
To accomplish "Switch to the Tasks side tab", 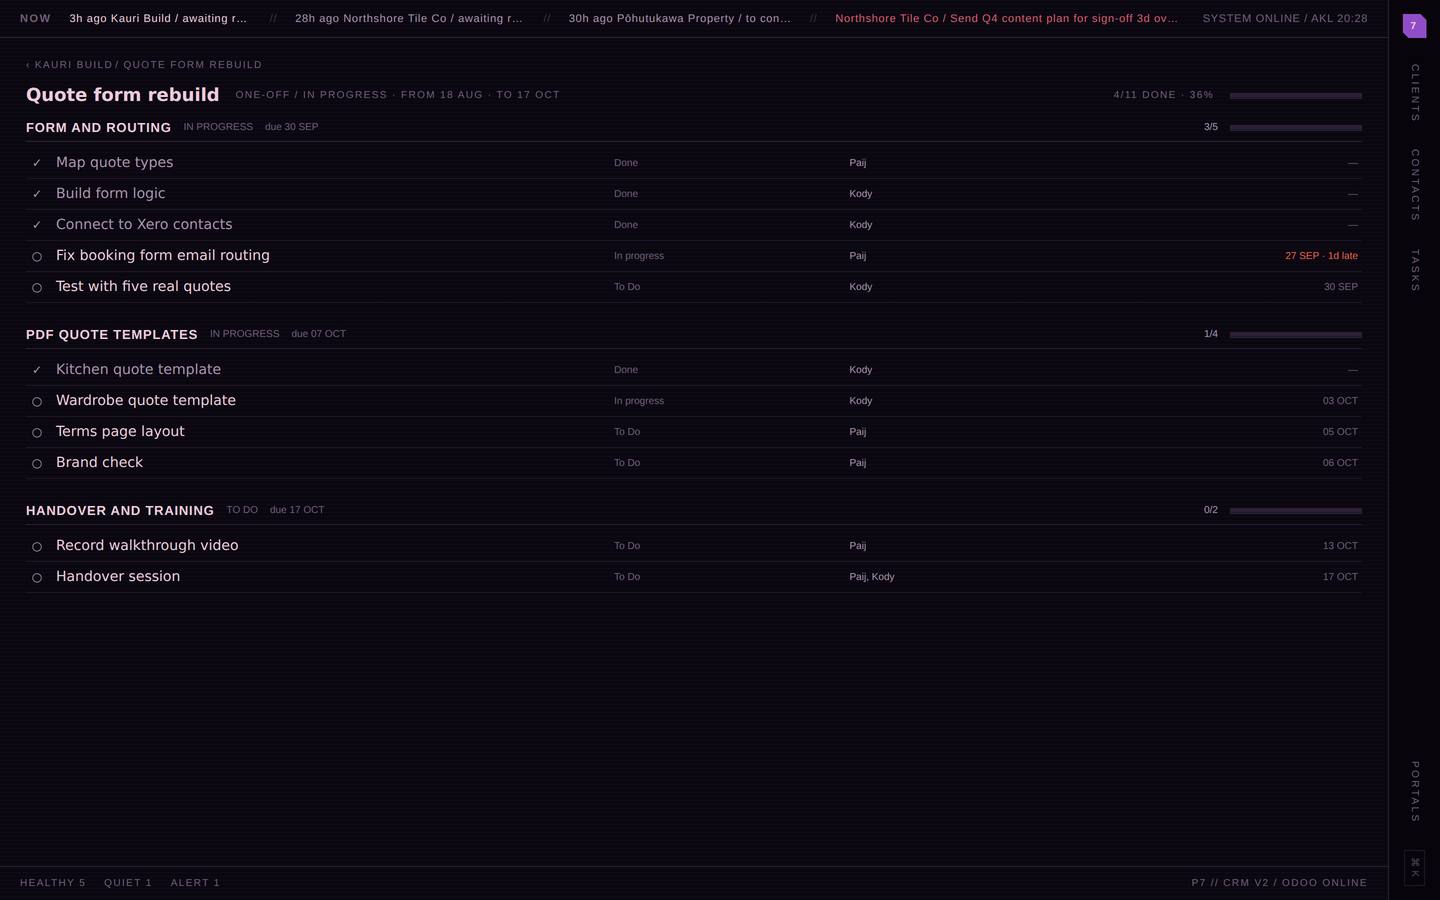I will pyautogui.click(x=1414, y=271).
